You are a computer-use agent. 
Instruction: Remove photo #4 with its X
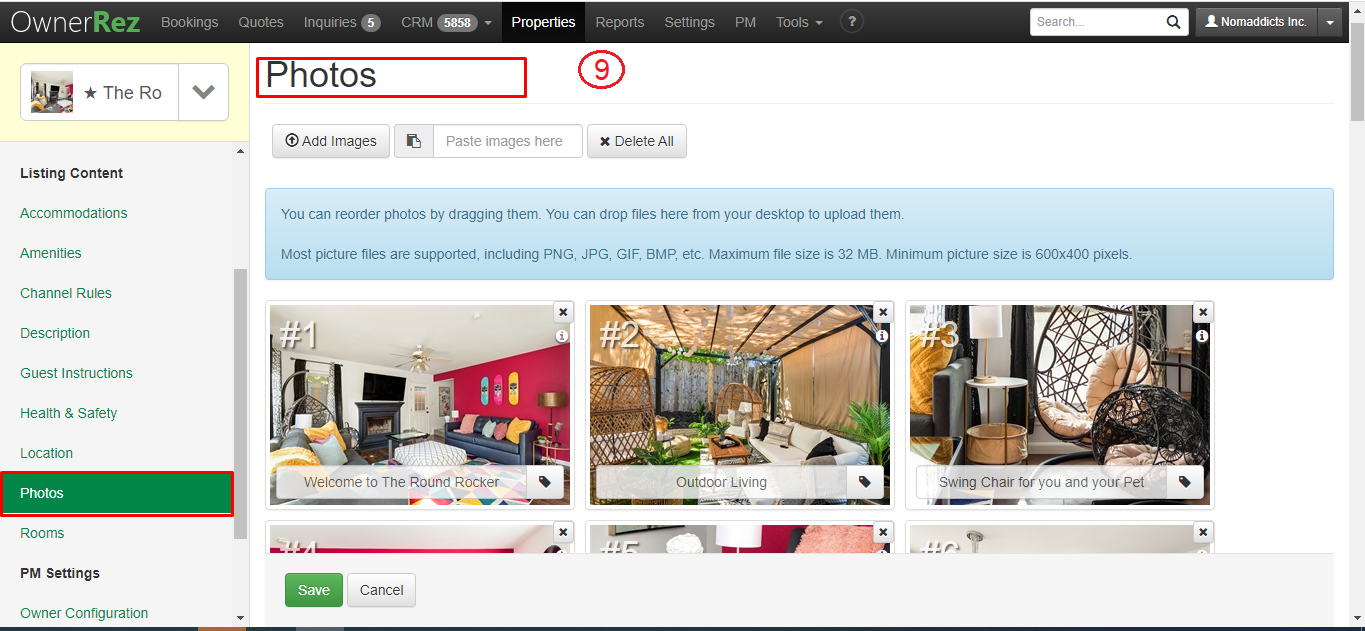click(x=563, y=532)
